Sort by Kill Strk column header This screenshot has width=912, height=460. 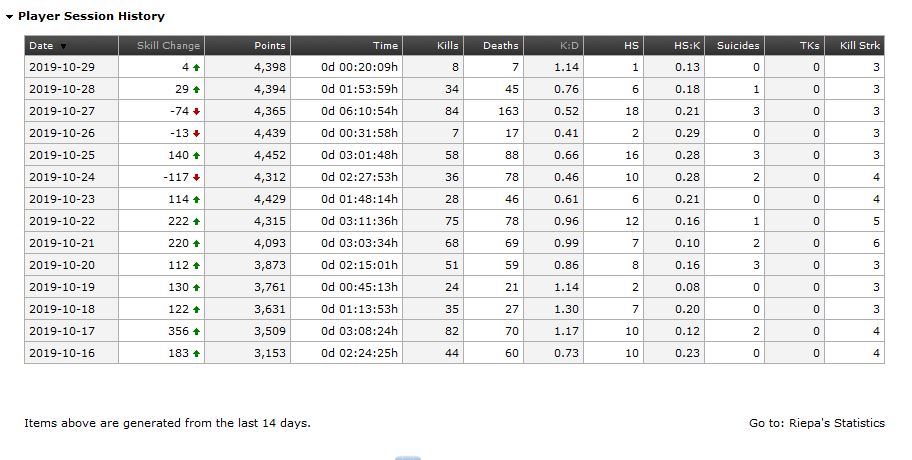click(x=860, y=45)
